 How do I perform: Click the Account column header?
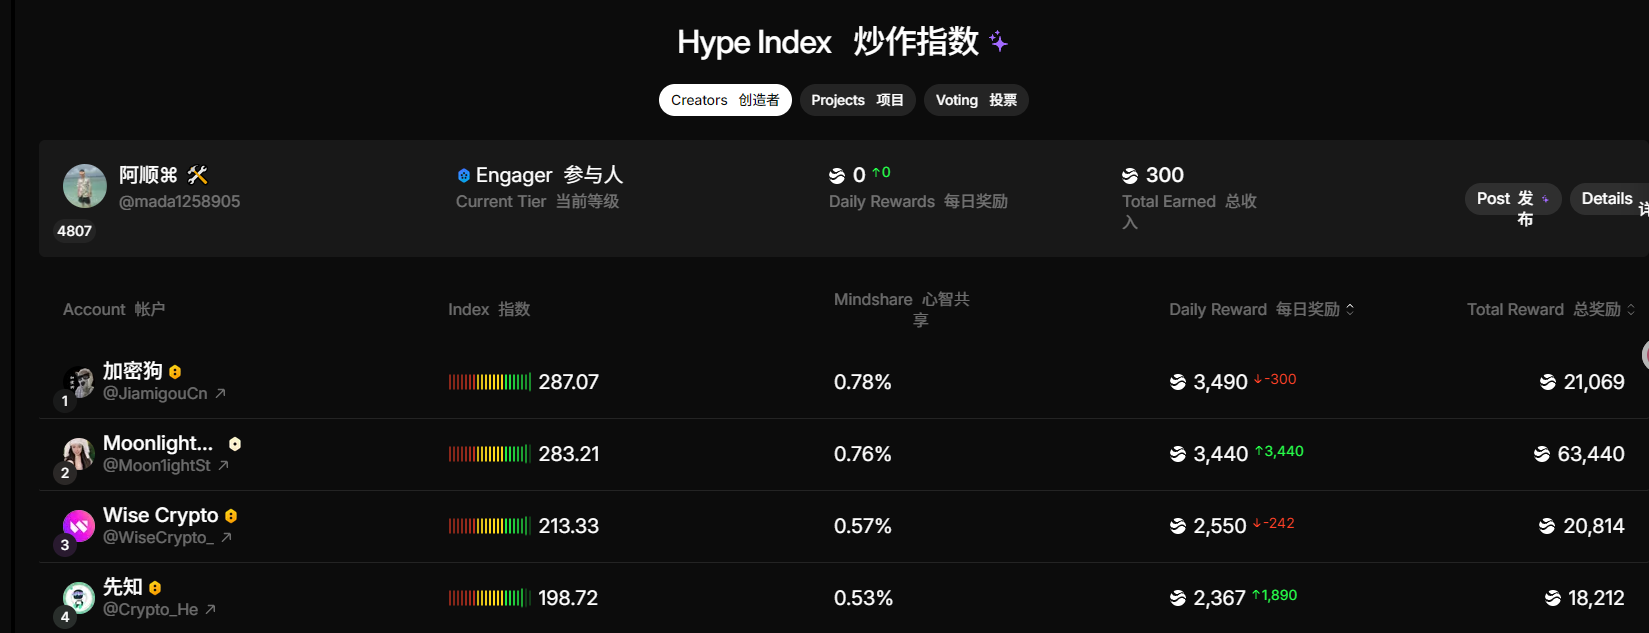114,310
